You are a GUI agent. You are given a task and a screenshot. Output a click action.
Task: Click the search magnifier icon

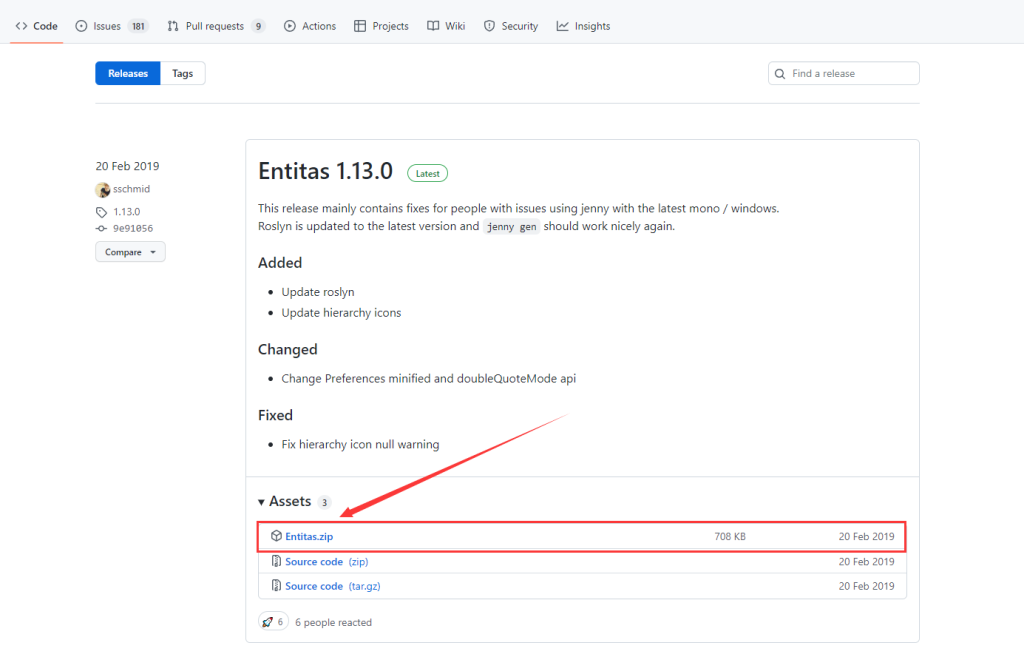click(780, 74)
